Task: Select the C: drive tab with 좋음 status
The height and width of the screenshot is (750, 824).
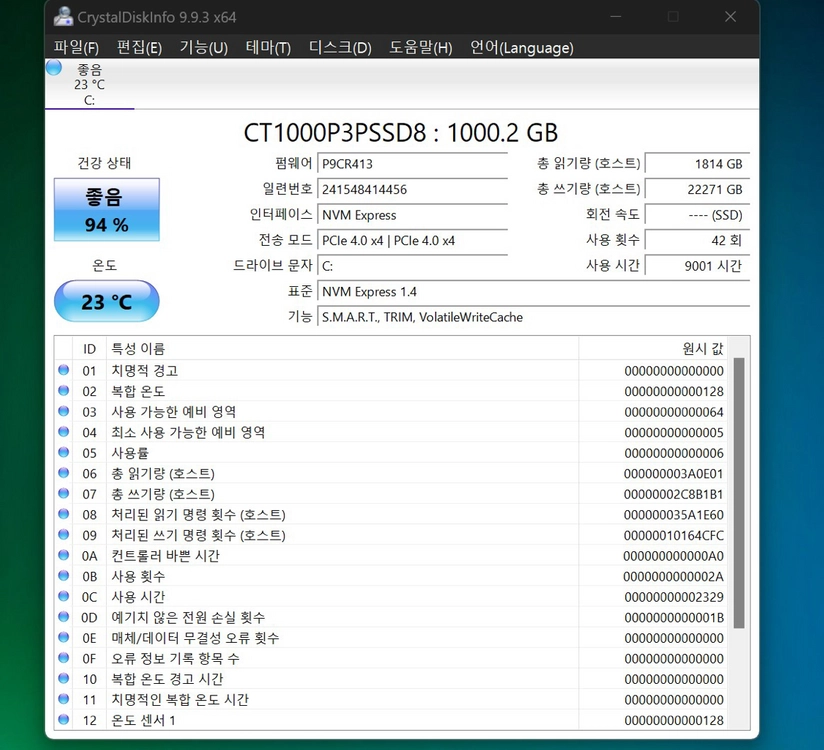Action: pos(90,84)
